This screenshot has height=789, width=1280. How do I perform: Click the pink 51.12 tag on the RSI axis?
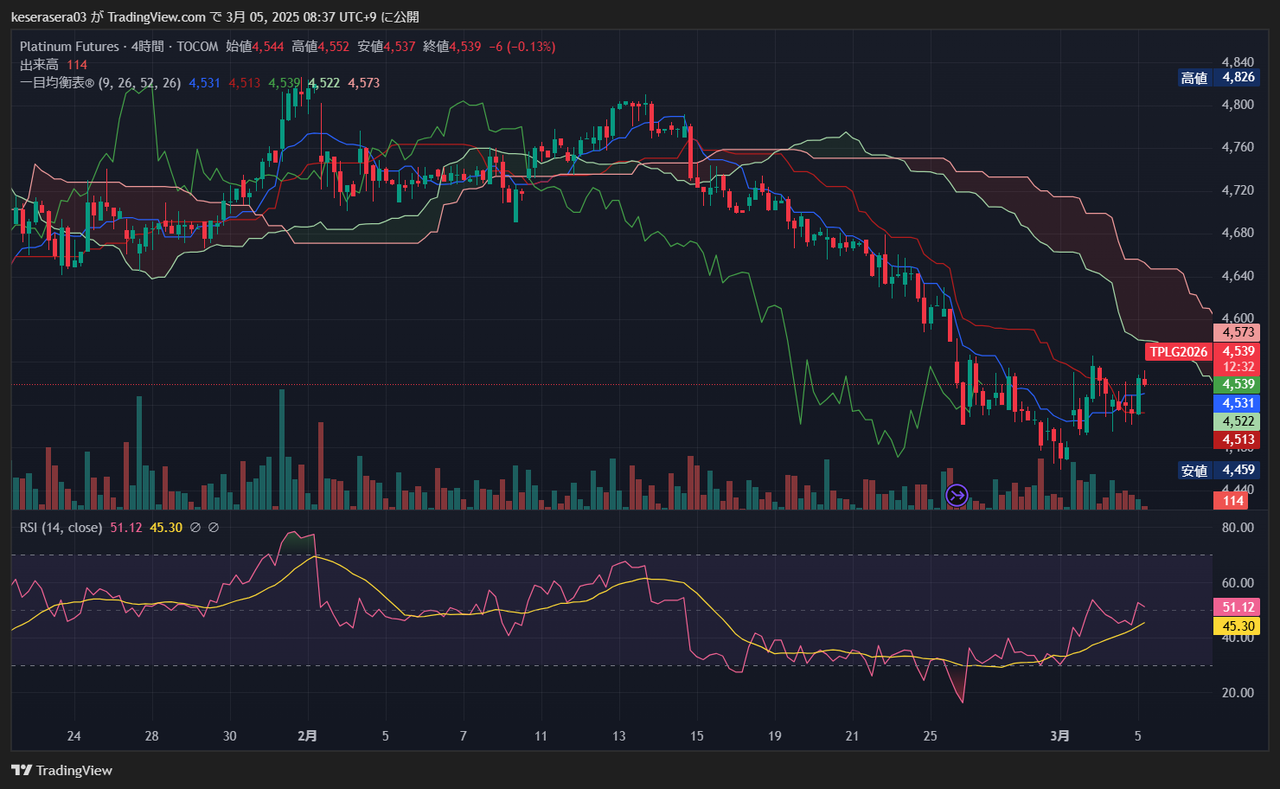point(1237,607)
